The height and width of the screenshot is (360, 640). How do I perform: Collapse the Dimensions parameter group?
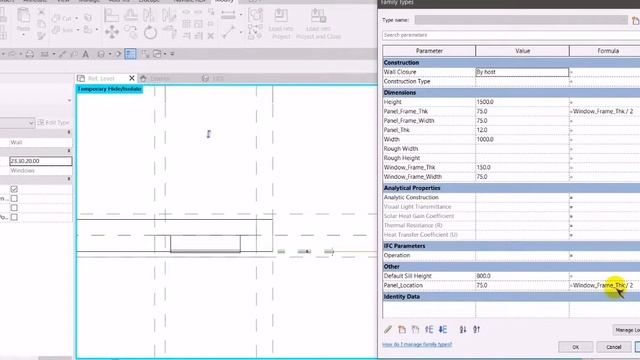[x=511, y=93]
